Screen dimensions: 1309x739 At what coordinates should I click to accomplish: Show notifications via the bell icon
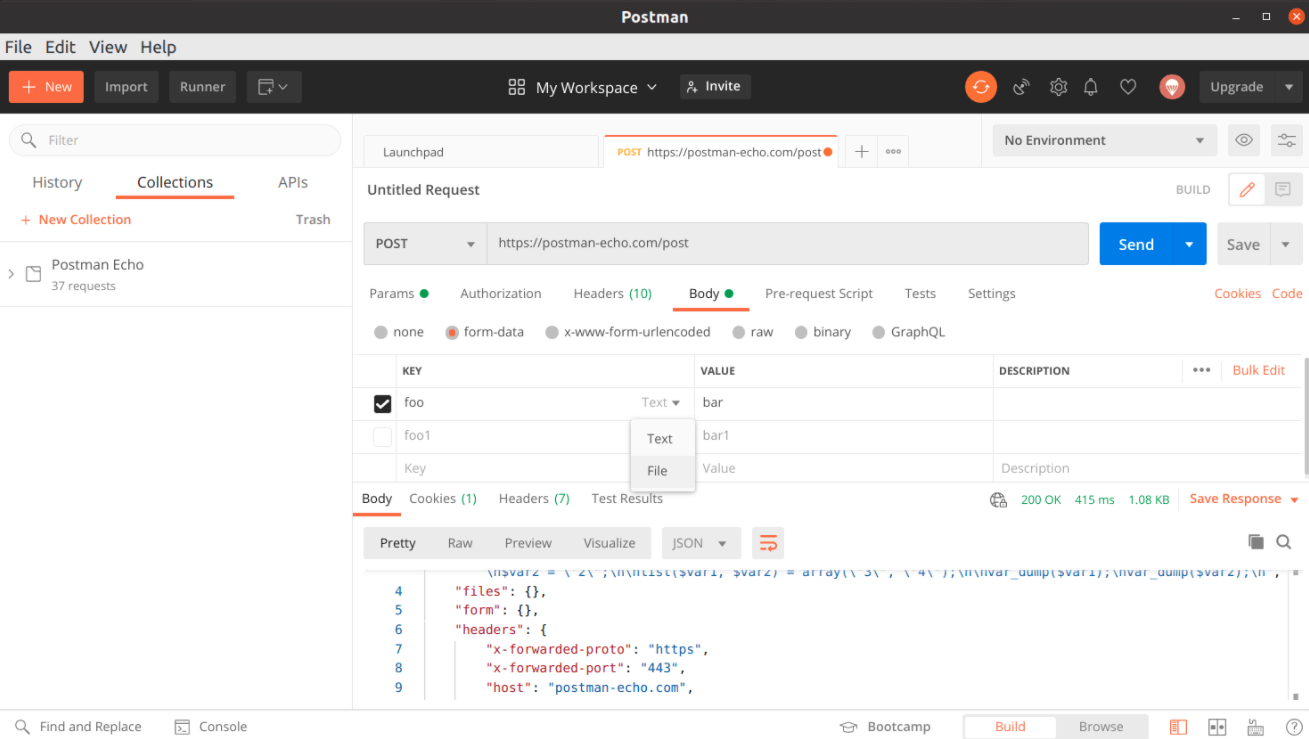tap(1091, 87)
